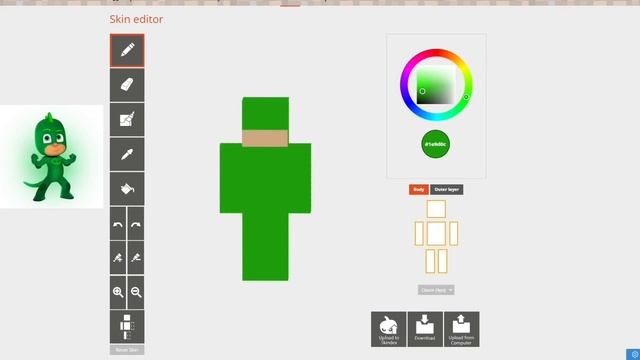The height and width of the screenshot is (360, 640).
Task: Select the Lighten color tool
Action: pos(118,258)
